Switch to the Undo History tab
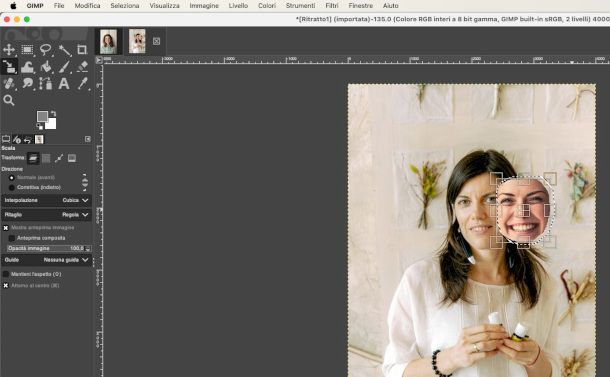The width and height of the screenshot is (610, 377). pos(28,139)
